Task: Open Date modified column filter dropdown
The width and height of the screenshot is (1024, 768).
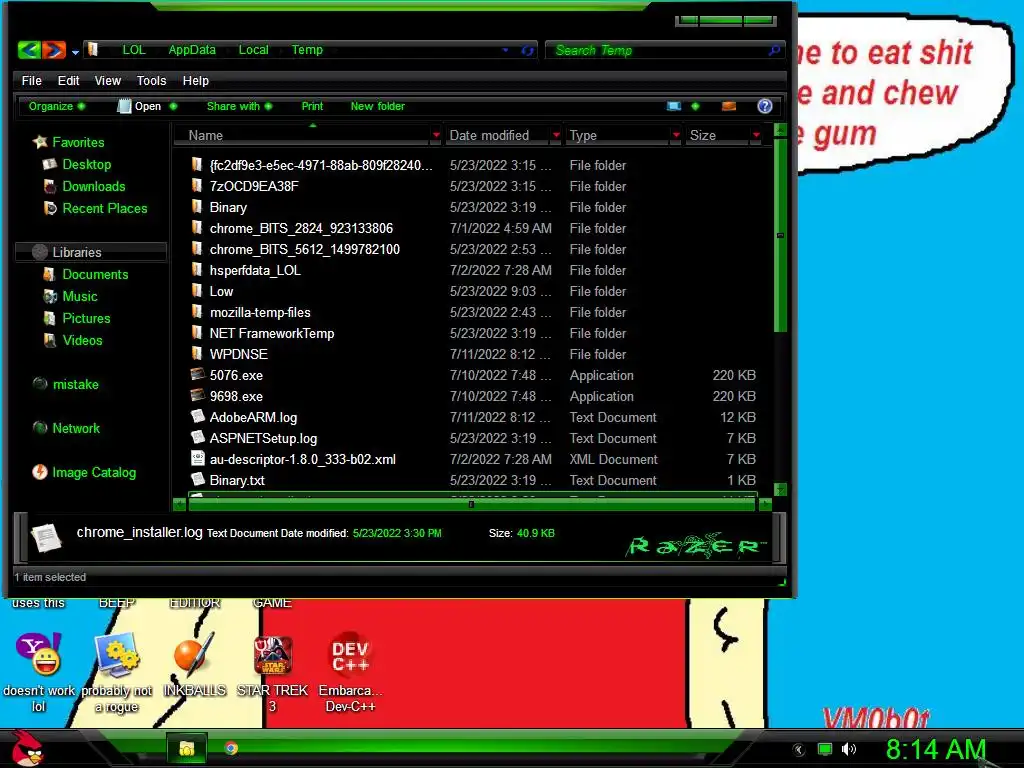Action: (x=556, y=135)
